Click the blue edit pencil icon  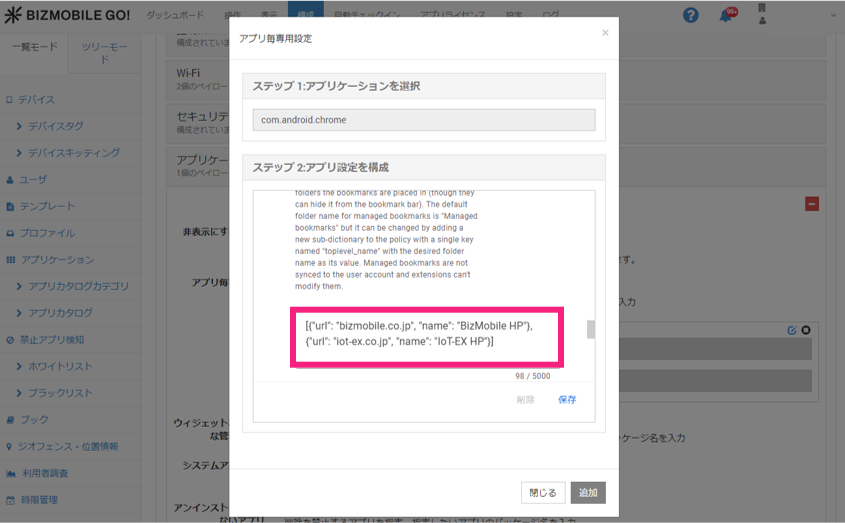click(x=792, y=330)
